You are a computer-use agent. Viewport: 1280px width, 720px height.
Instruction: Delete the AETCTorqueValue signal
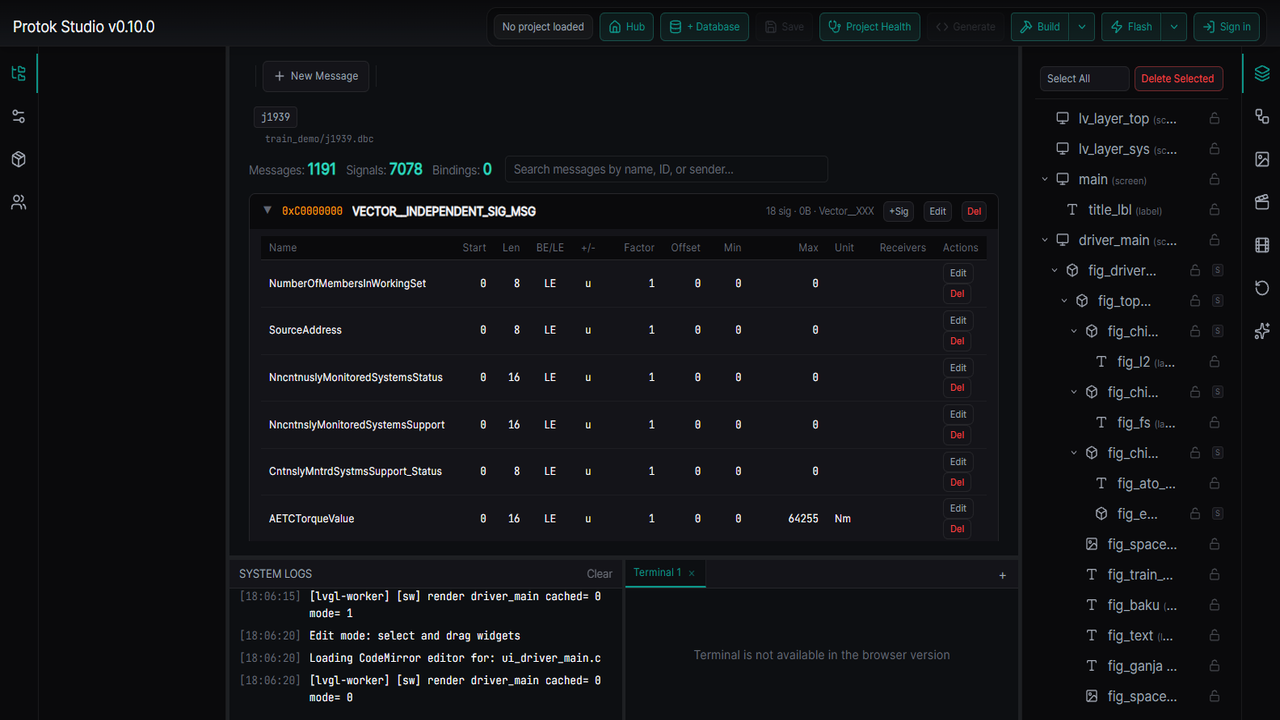point(957,529)
